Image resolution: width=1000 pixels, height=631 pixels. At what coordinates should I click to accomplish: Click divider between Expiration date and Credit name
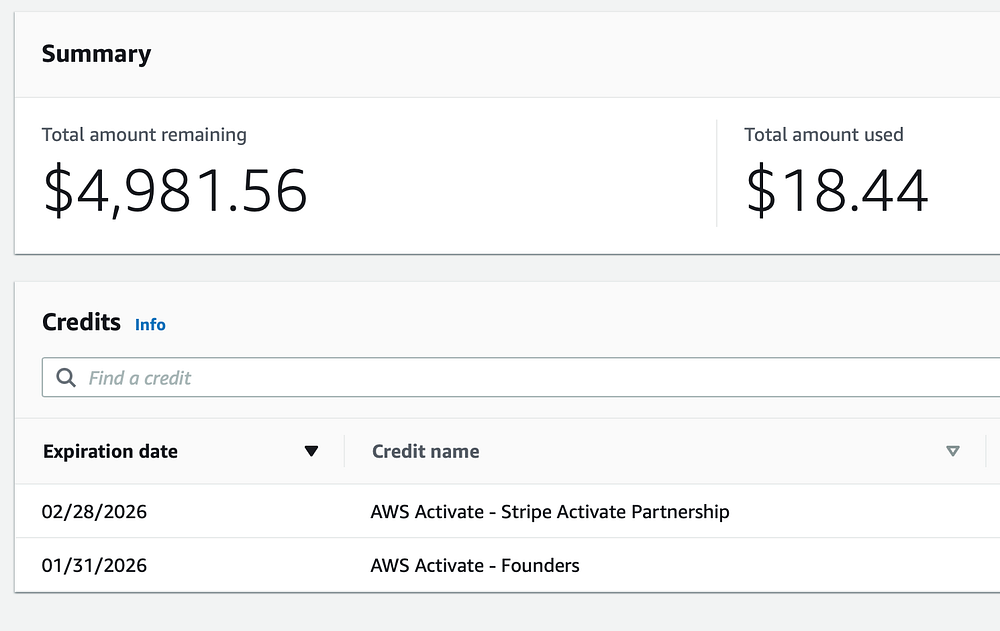point(344,451)
